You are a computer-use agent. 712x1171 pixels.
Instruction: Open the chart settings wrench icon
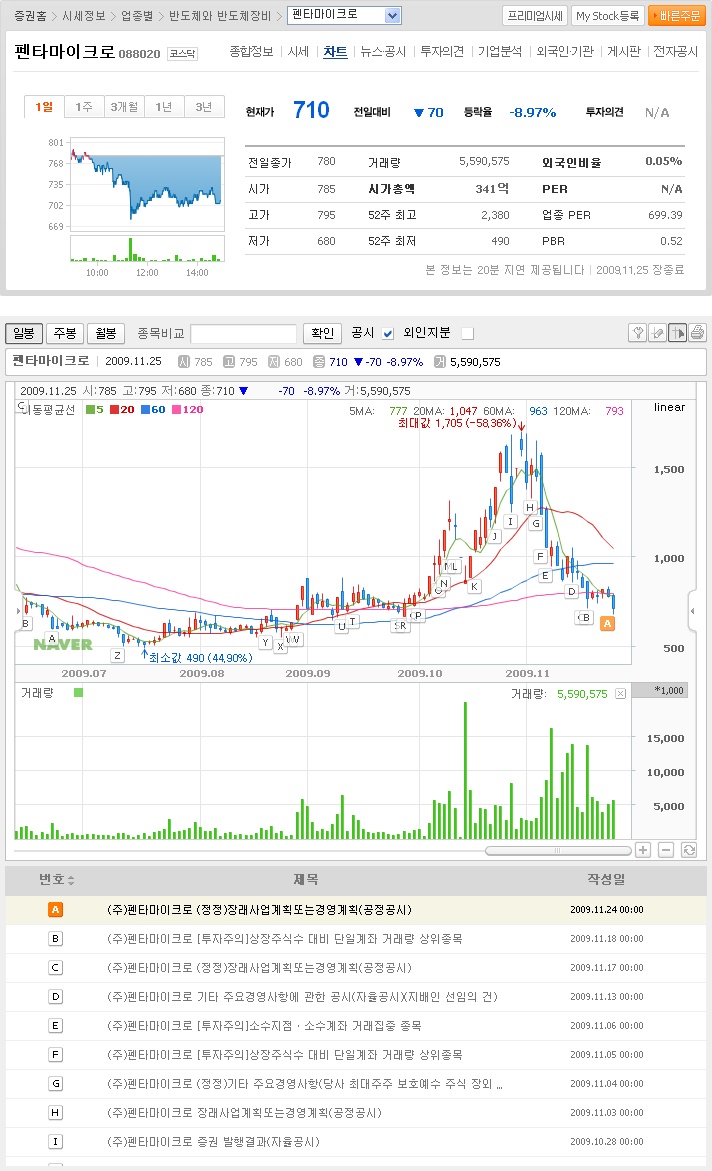pyautogui.click(x=637, y=333)
